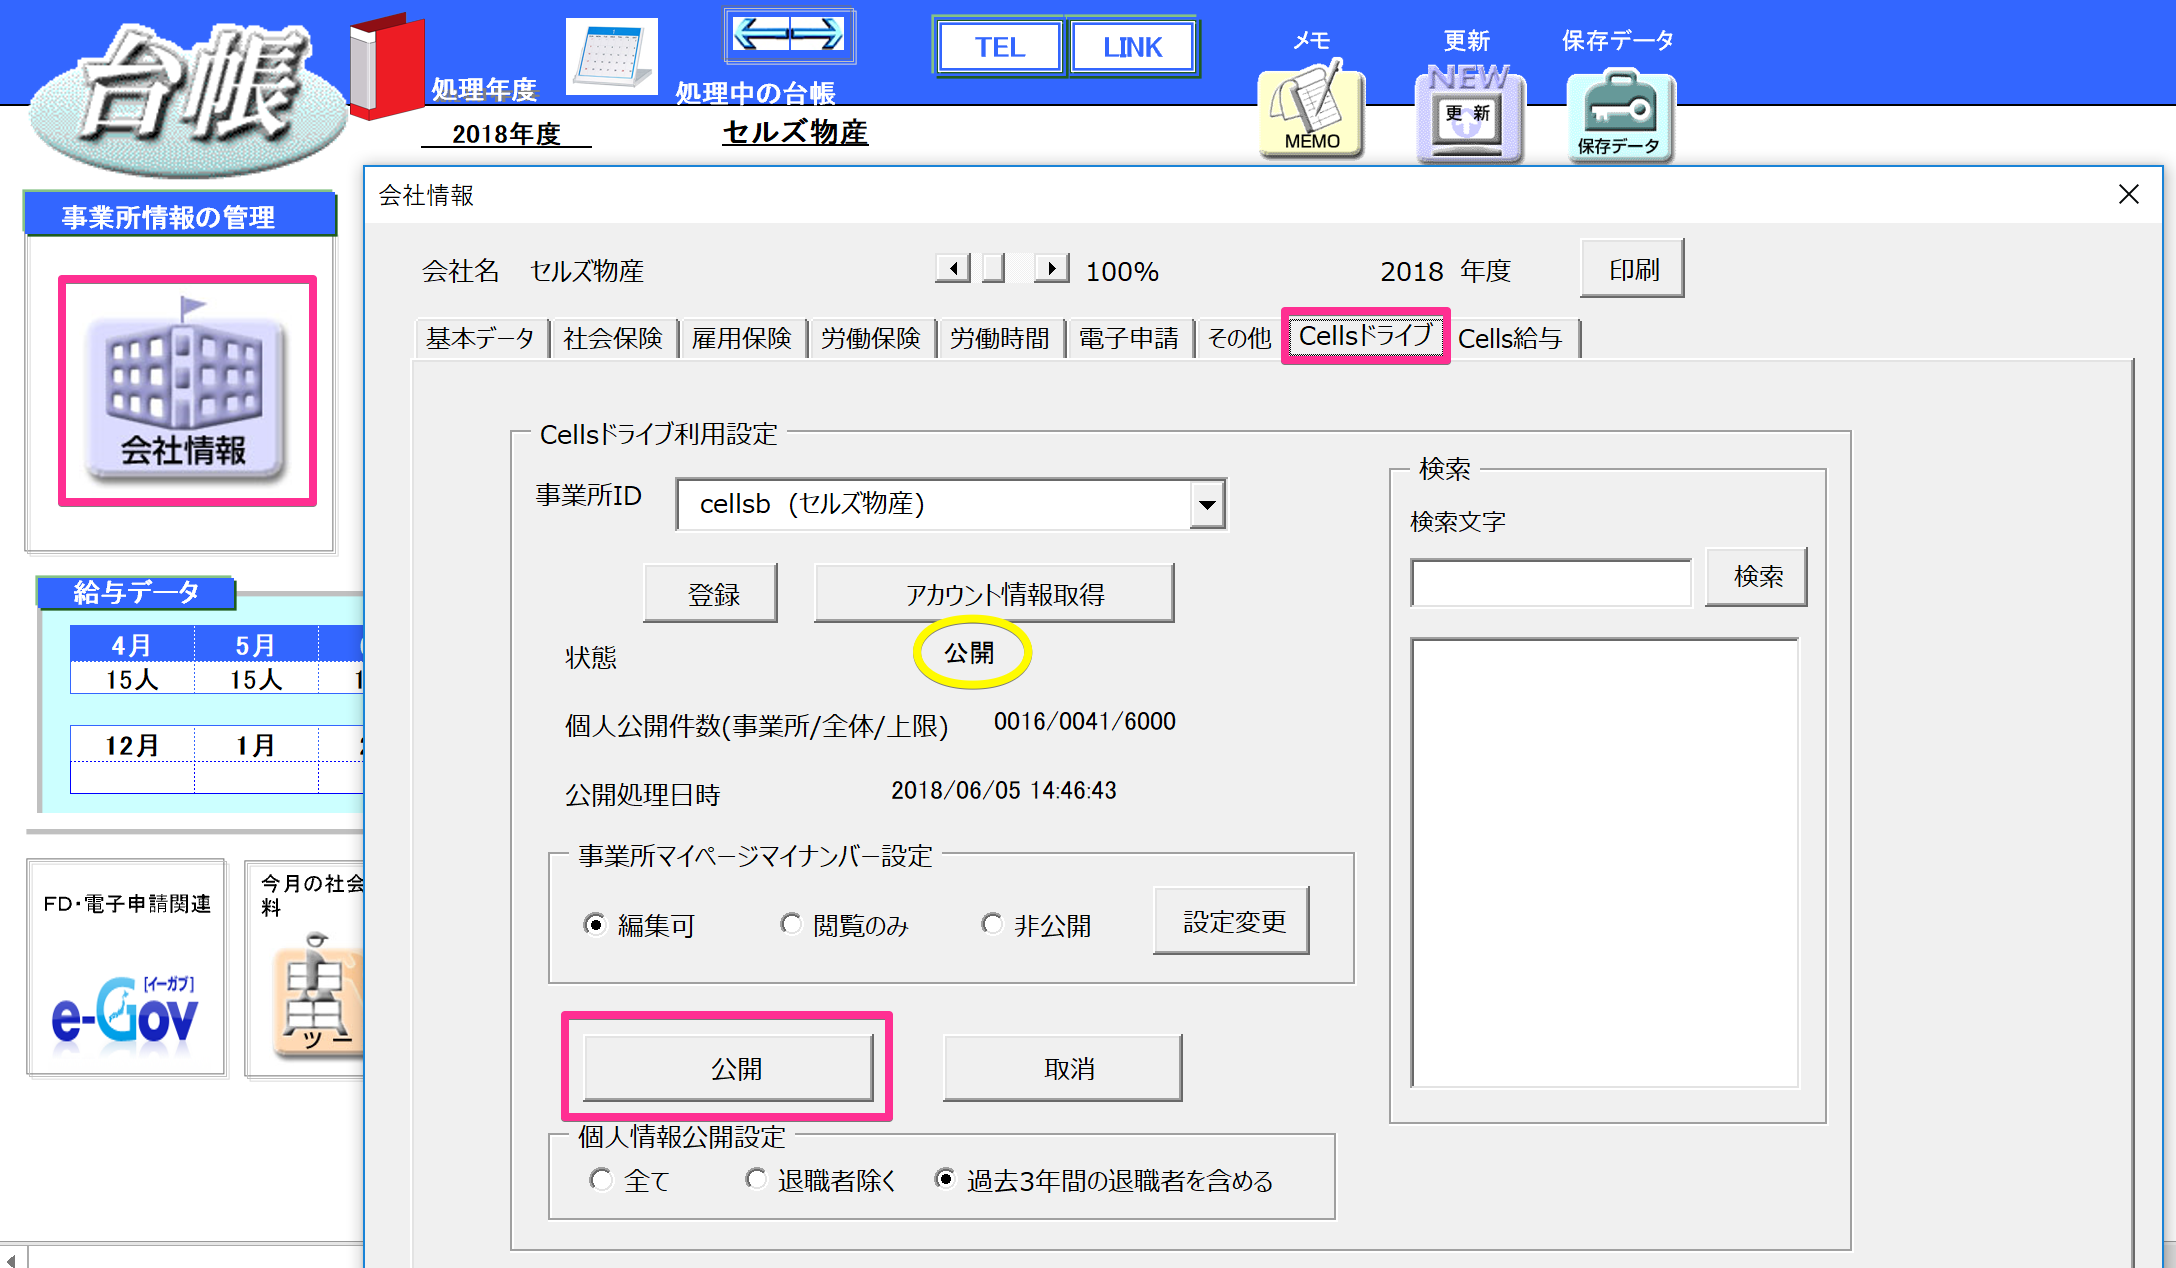The width and height of the screenshot is (2176, 1268).
Task: Click the zoom increase right arrow
Action: (x=1051, y=268)
